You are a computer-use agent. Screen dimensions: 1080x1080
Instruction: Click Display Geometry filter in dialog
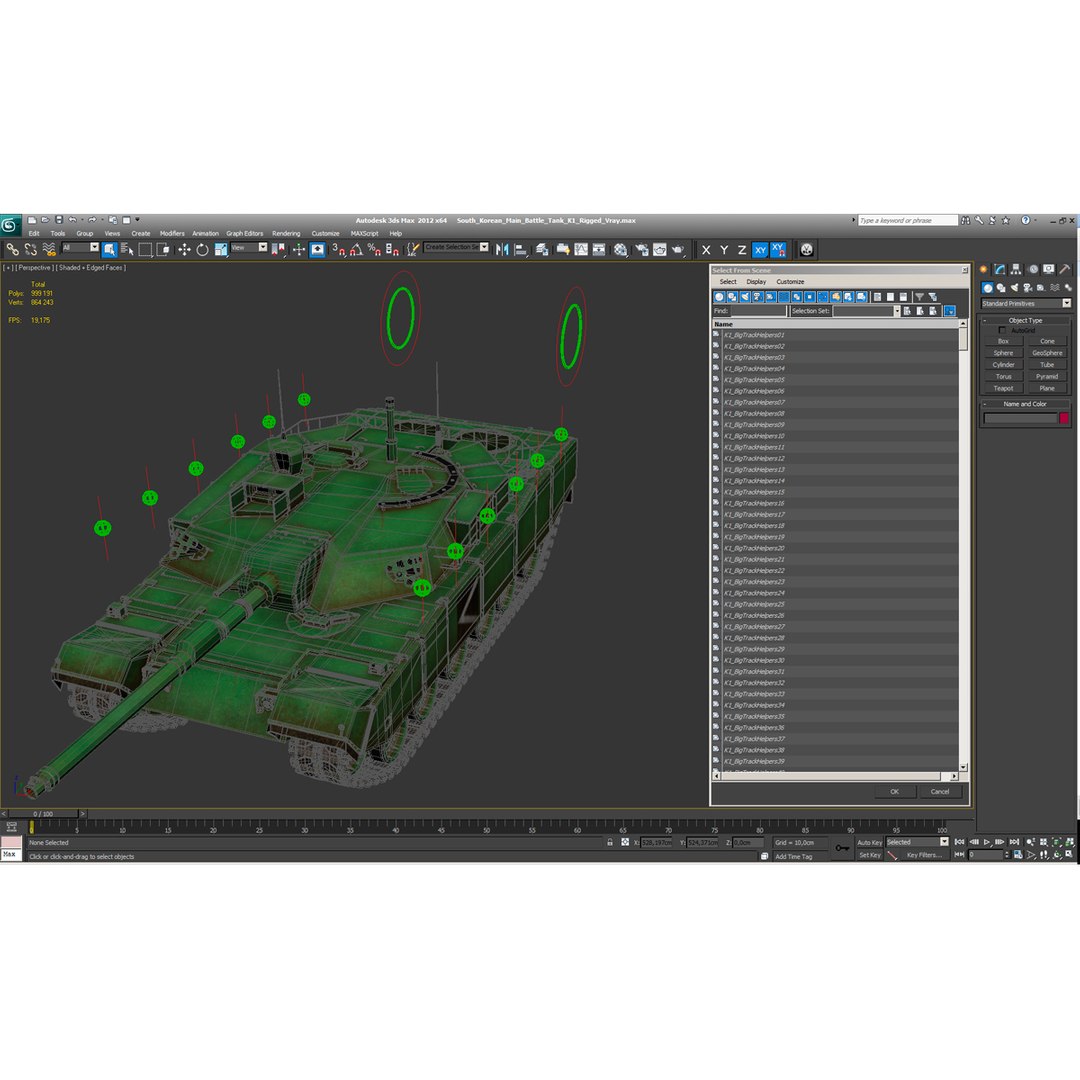pos(719,297)
